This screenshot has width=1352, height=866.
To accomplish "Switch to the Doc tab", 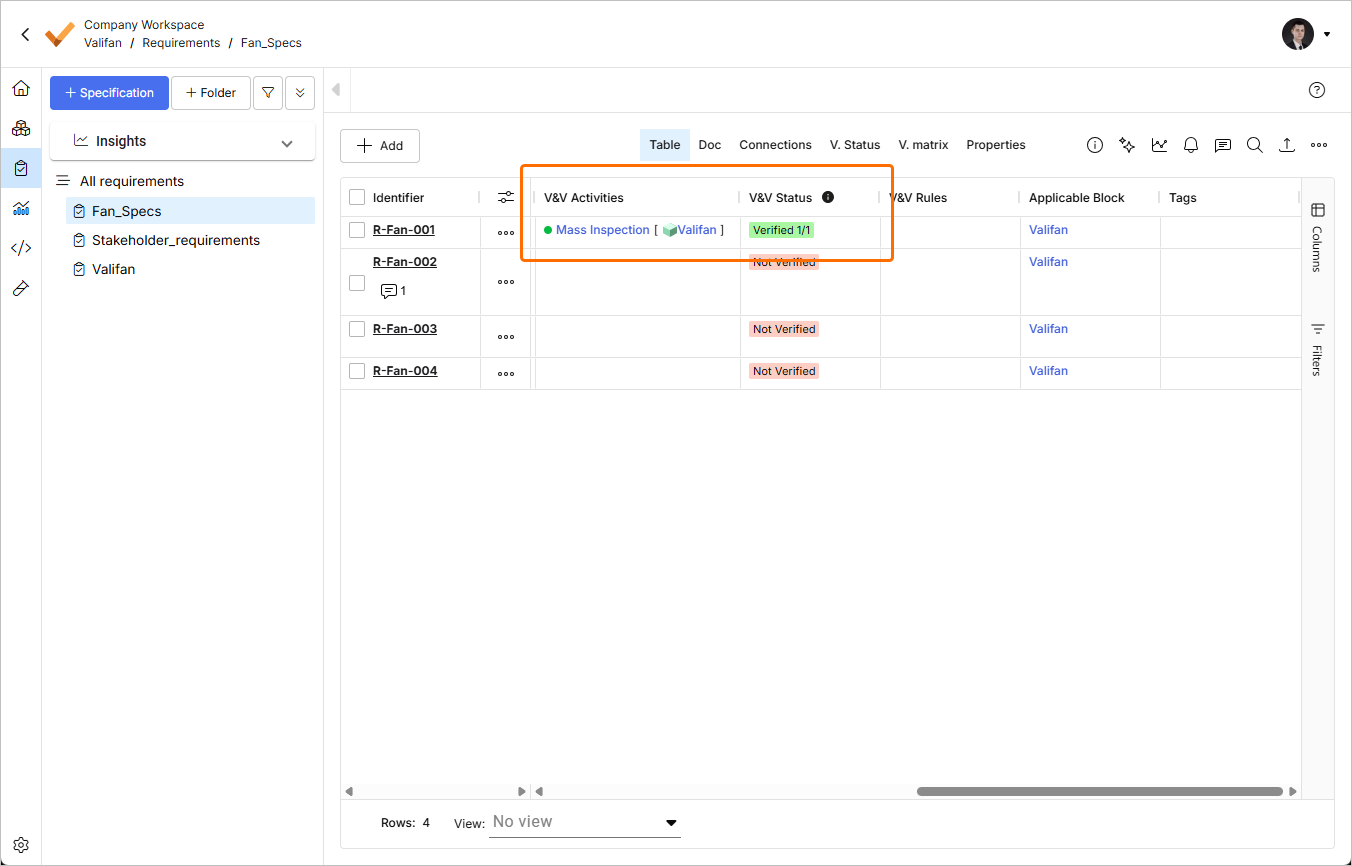I will (x=710, y=145).
